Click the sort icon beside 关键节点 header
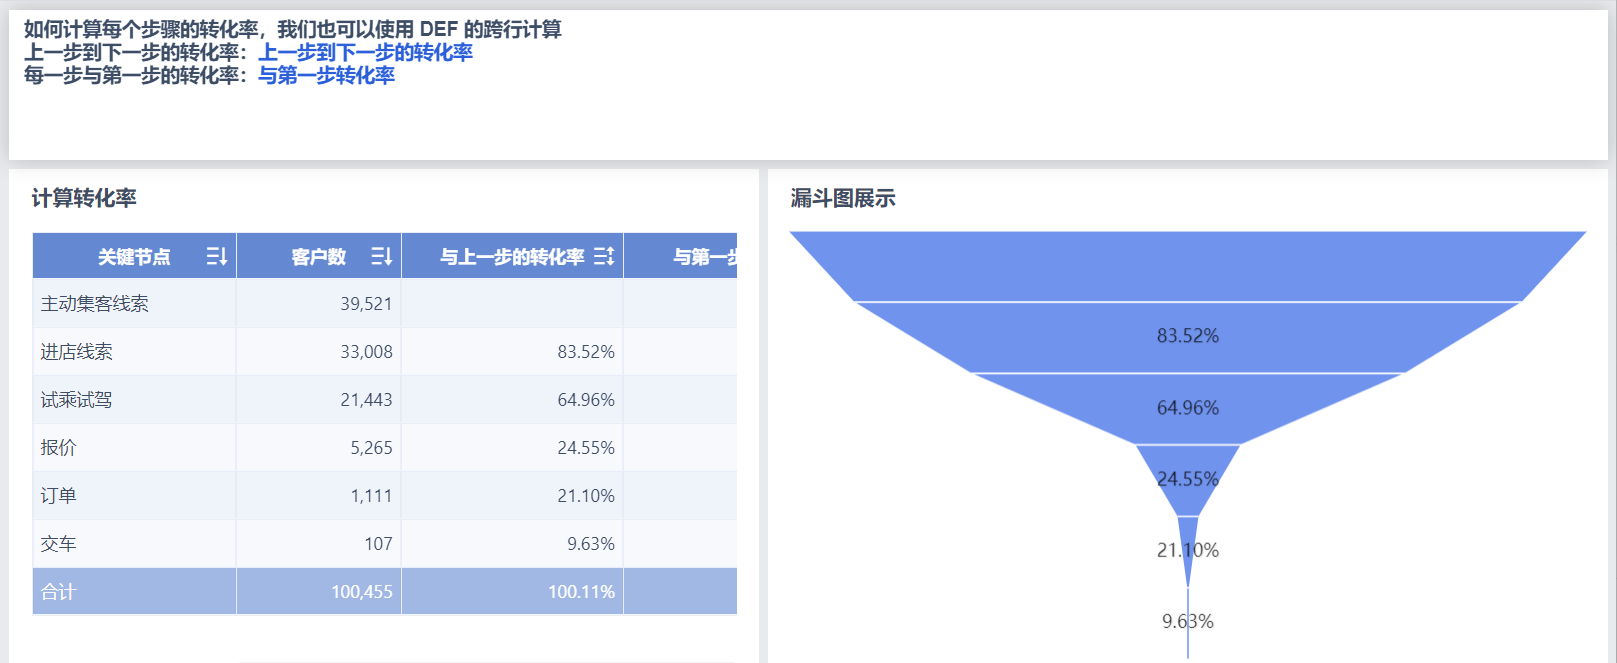Image resolution: width=1617 pixels, height=663 pixels. pyautogui.click(x=216, y=257)
